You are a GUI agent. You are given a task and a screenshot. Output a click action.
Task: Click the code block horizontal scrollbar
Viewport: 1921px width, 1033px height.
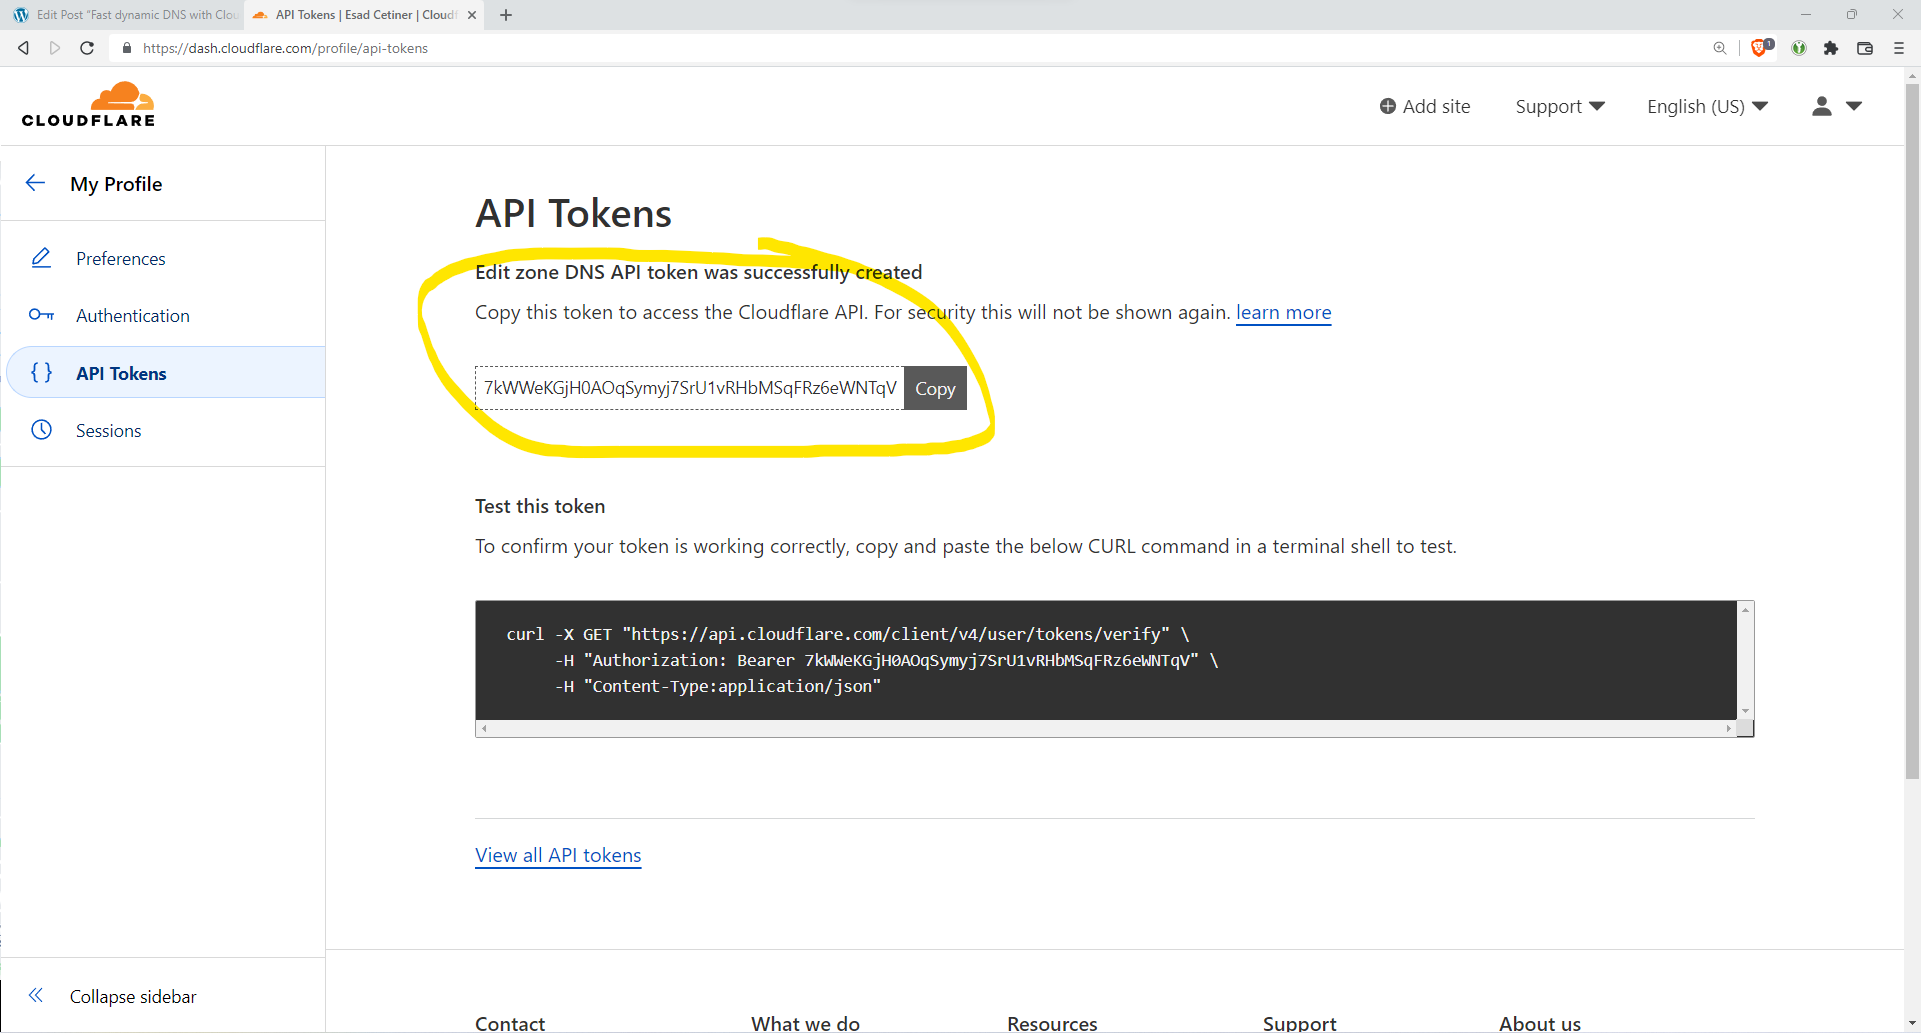coord(1106,728)
